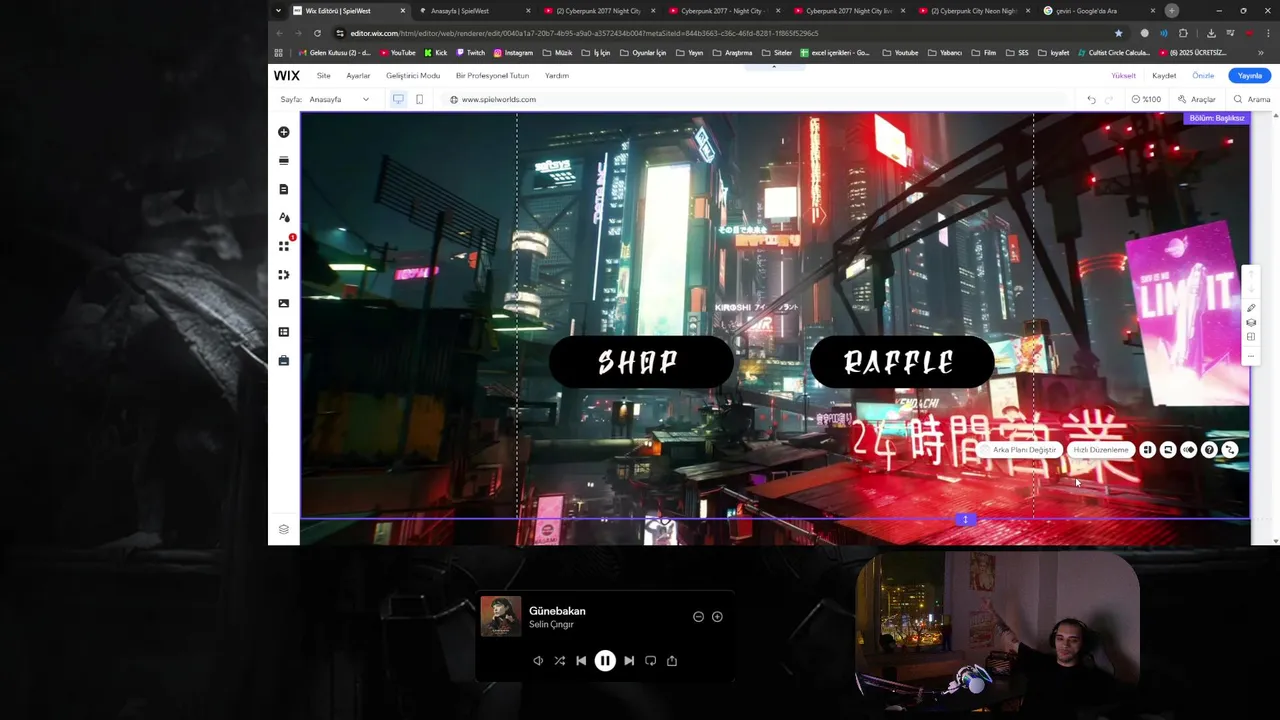Click the animation icon in floating bar
The image size is (1280, 720).
tap(1188, 450)
